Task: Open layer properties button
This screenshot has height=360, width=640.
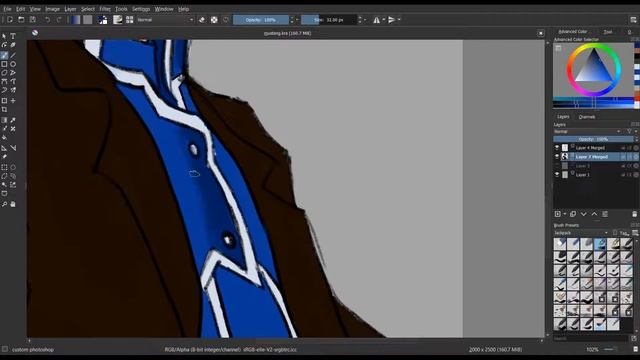Action: click(605, 214)
